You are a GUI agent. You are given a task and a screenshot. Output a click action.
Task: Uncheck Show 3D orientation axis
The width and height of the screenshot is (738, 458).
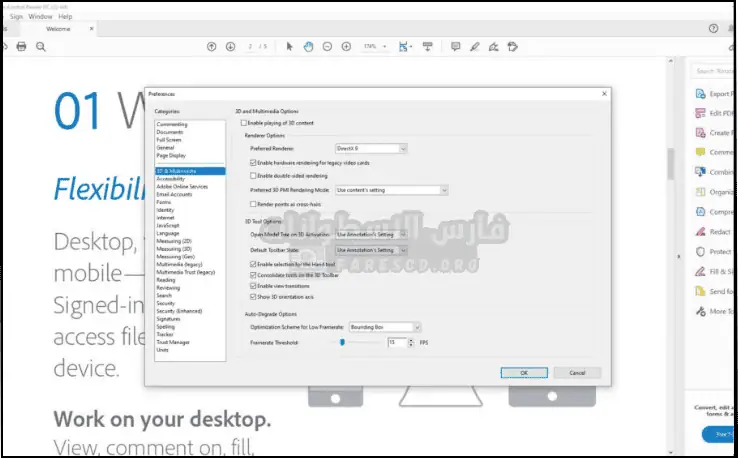252,297
